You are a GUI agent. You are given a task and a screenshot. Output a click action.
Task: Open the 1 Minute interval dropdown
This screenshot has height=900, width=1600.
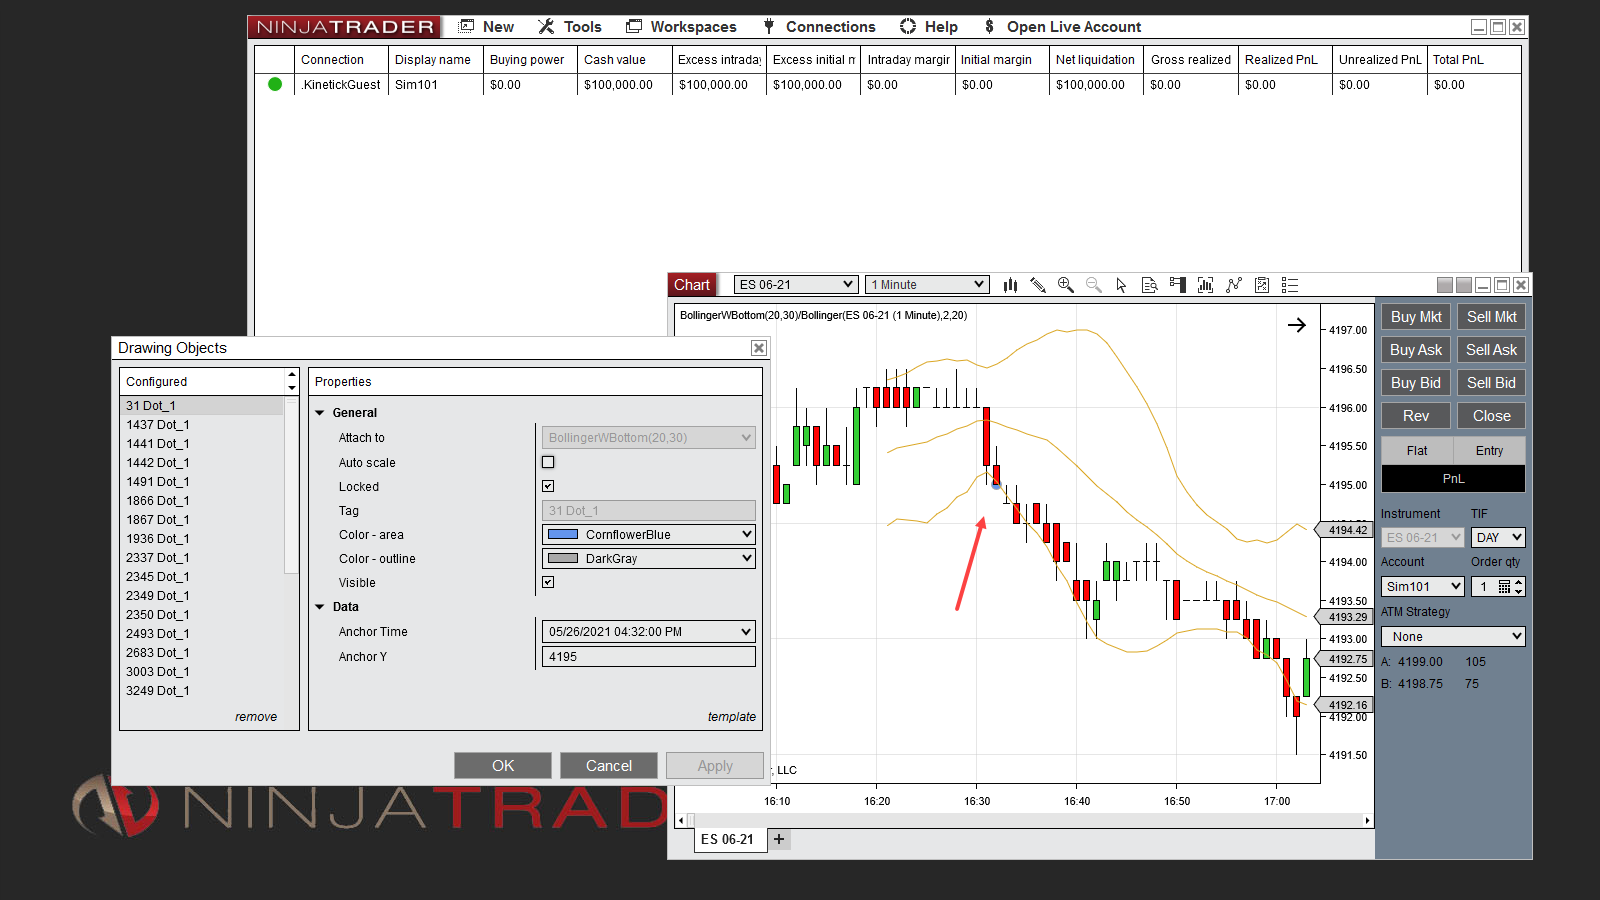pyautogui.click(x=927, y=285)
